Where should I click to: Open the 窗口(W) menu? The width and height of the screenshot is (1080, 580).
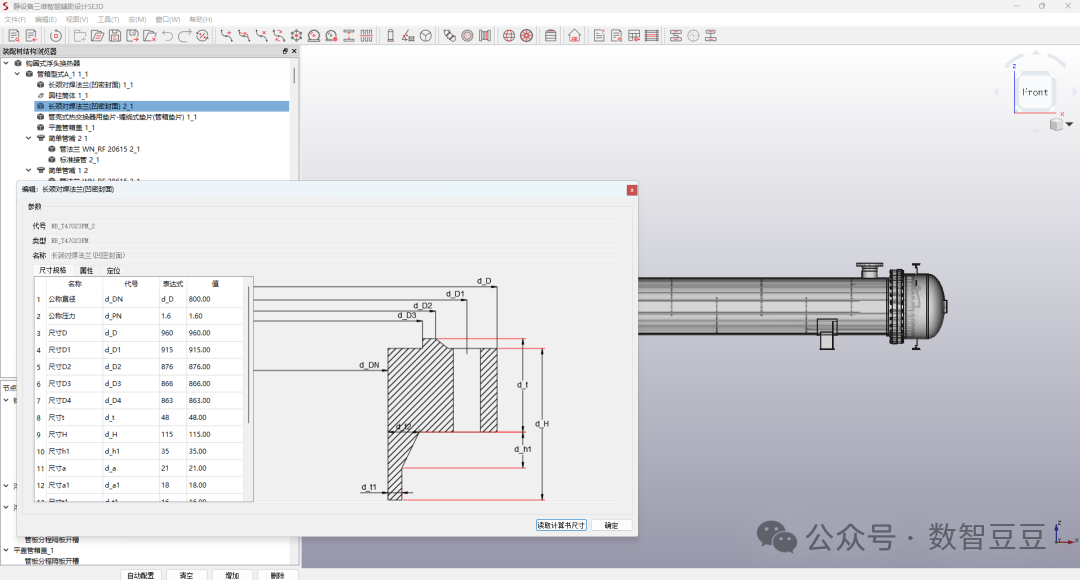point(167,19)
